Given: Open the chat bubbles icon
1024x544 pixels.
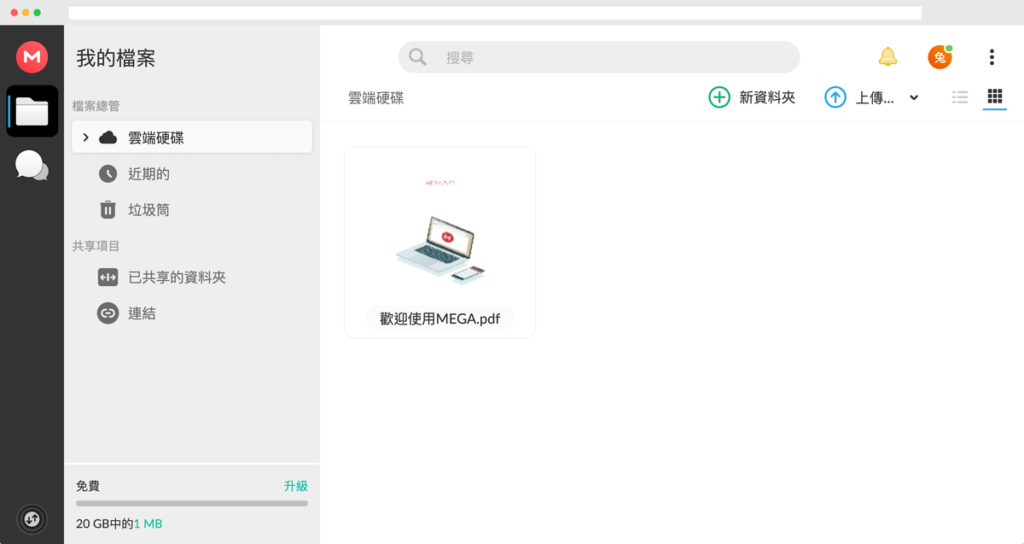Looking at the screenshot, I should pyautogui.click(x=31, y=165).
